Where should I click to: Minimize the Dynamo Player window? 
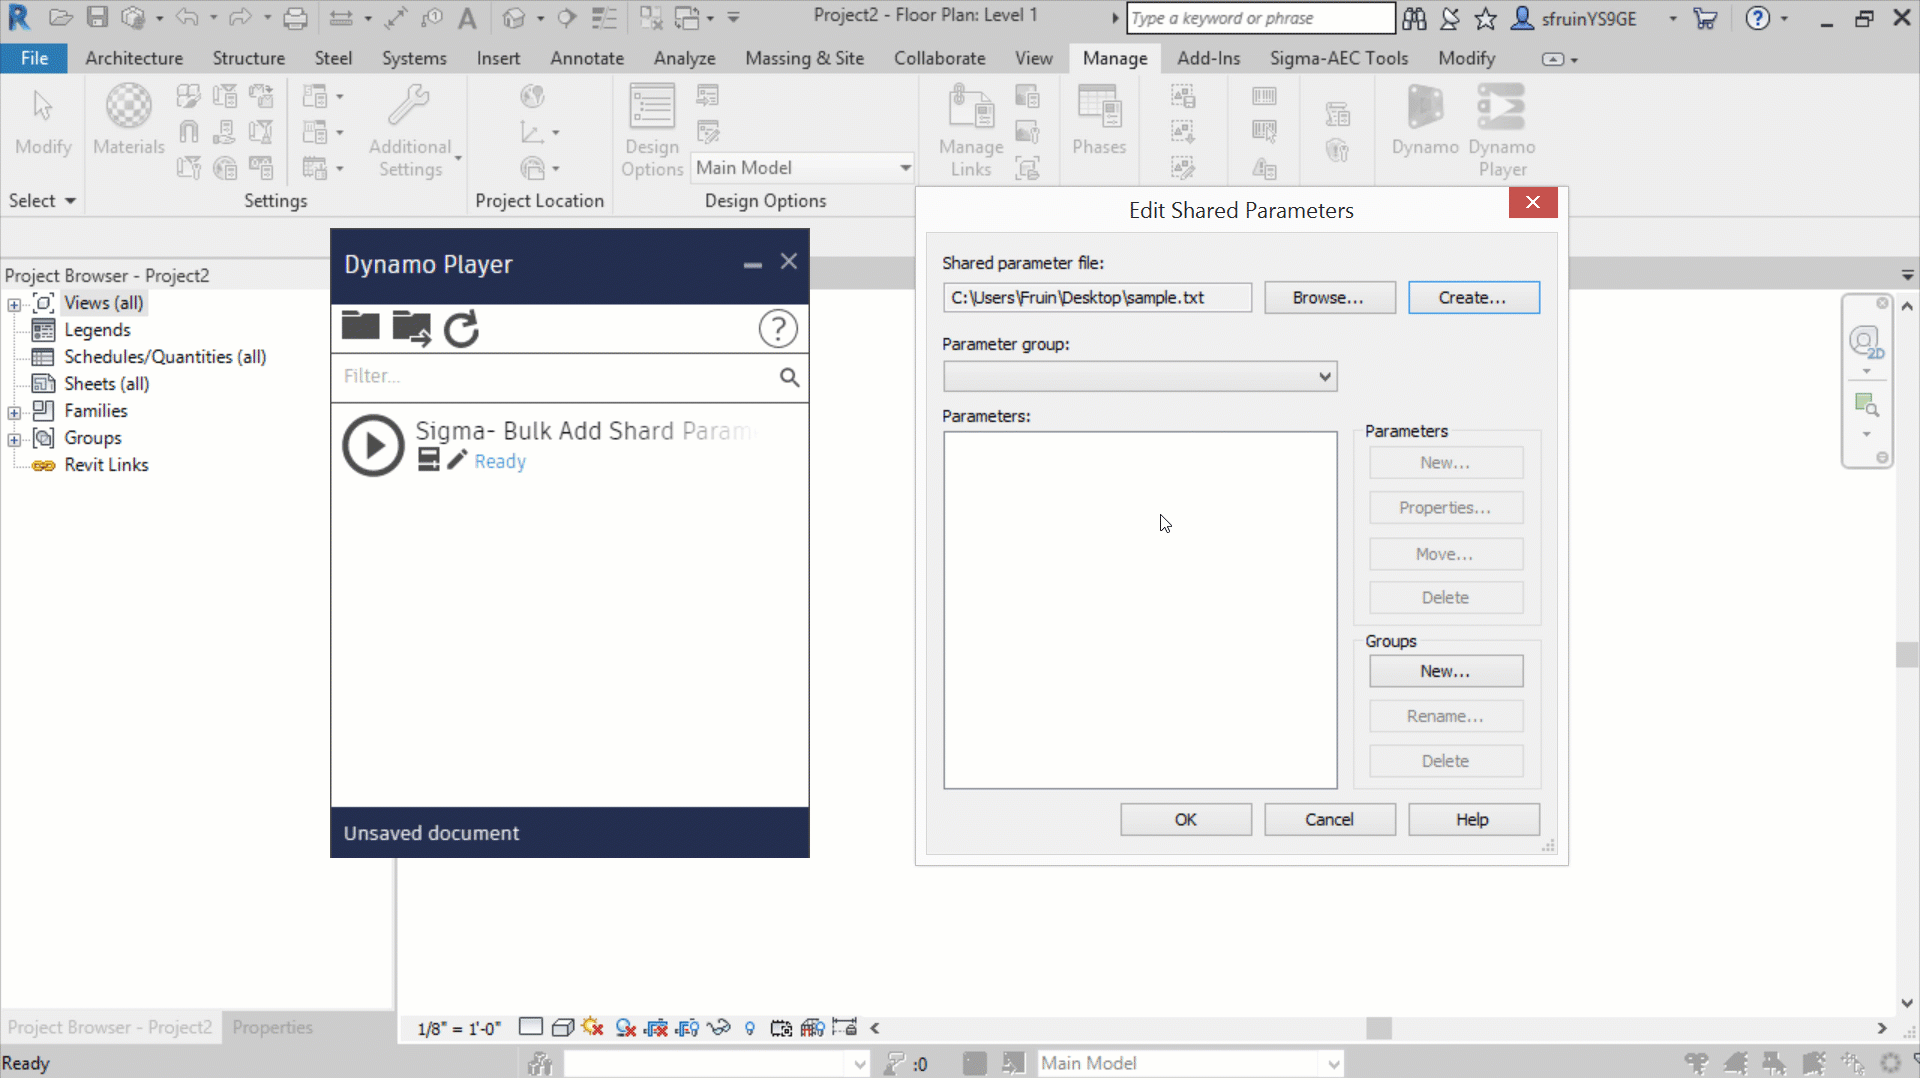(752, 264)
